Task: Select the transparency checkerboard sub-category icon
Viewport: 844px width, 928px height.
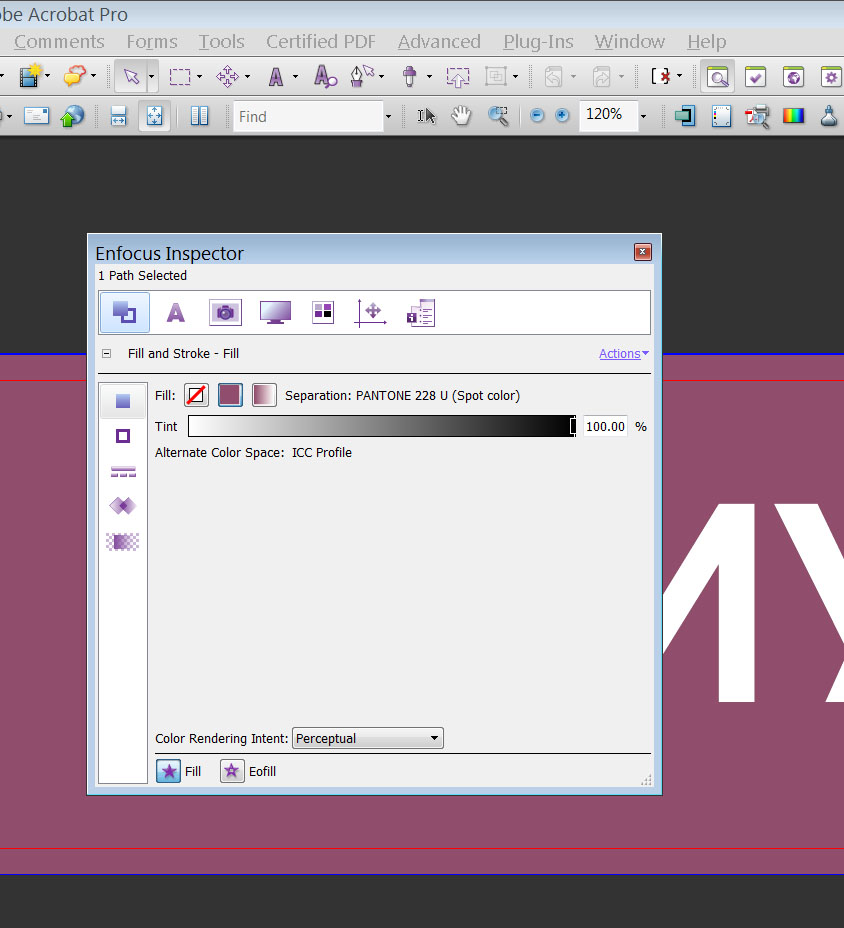Action: click(123, 542)
